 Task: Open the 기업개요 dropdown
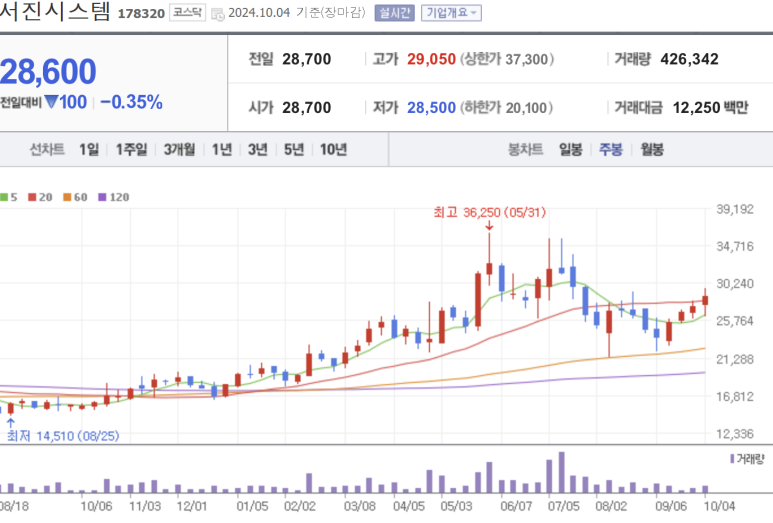click(451, 13)
